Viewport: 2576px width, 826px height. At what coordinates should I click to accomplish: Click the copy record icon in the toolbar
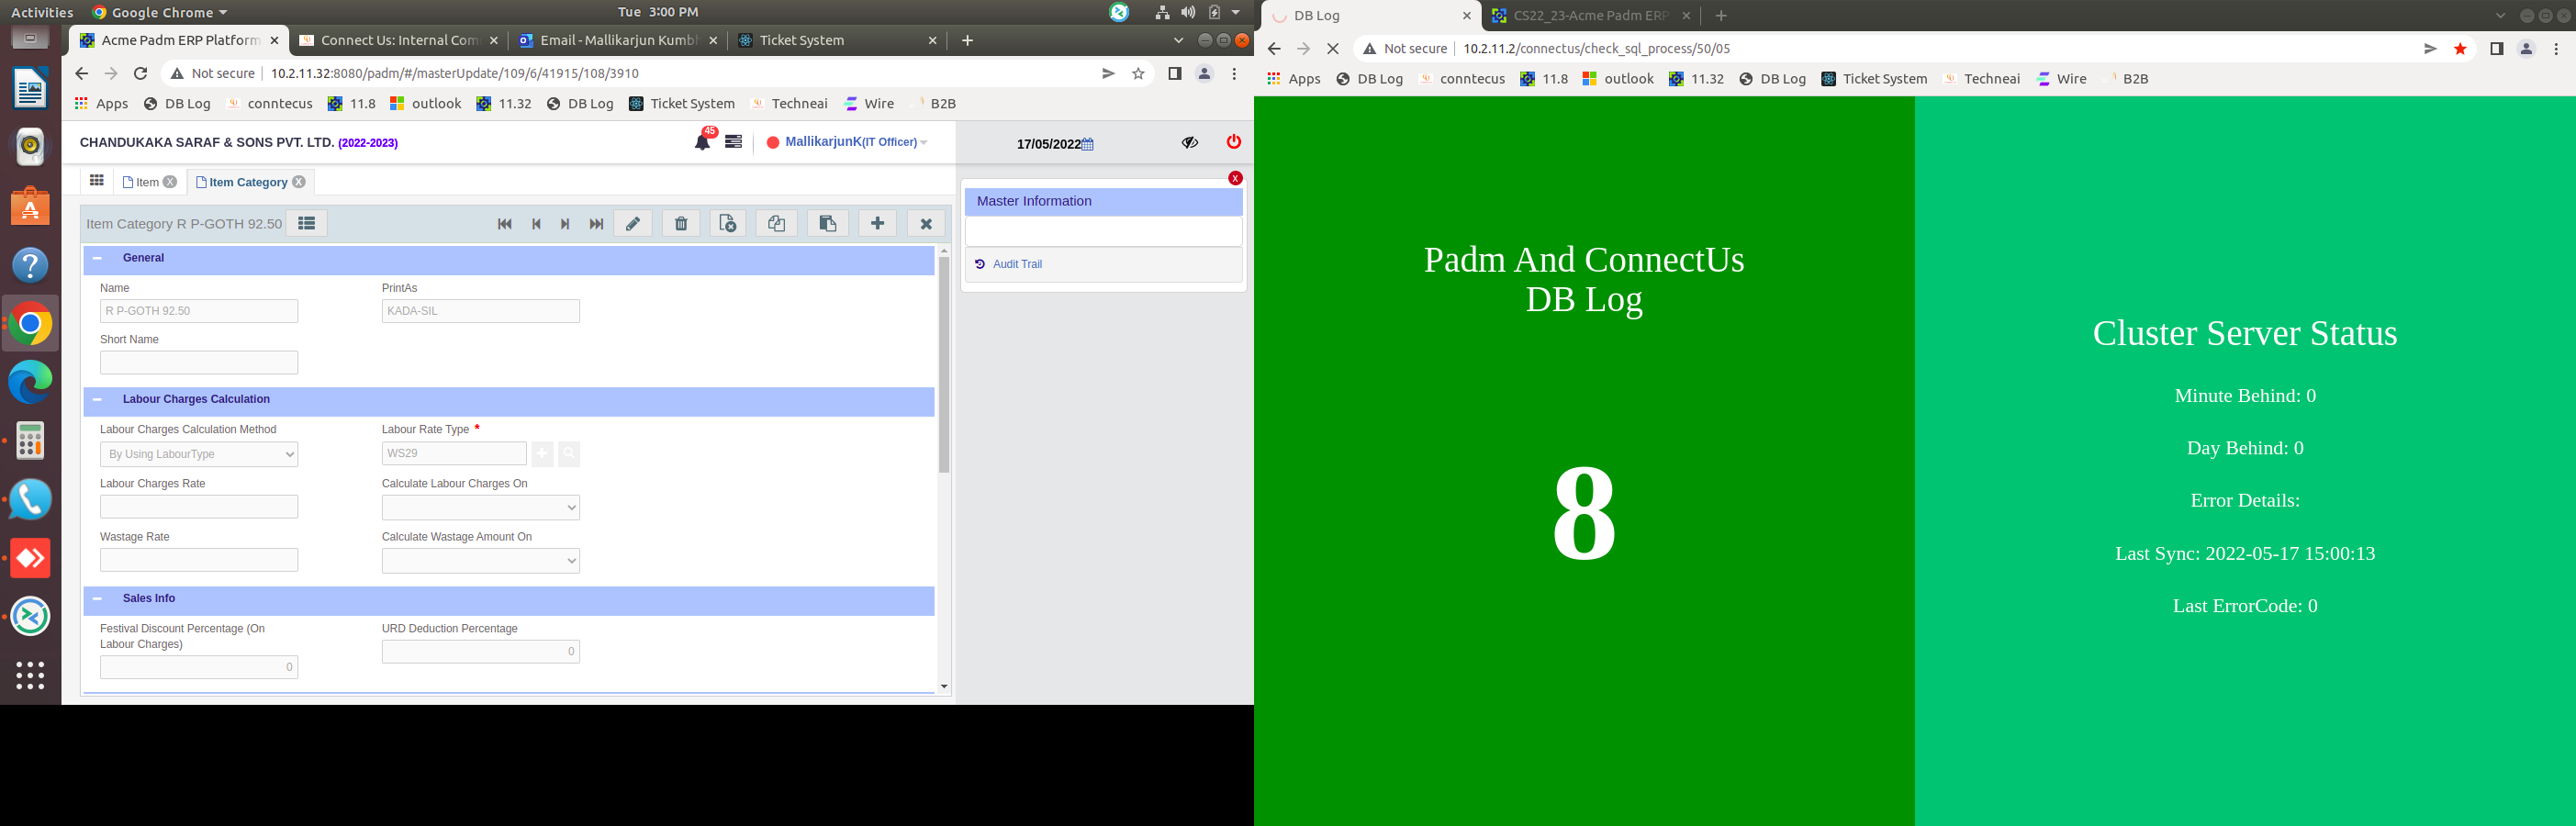pos(777,224)
